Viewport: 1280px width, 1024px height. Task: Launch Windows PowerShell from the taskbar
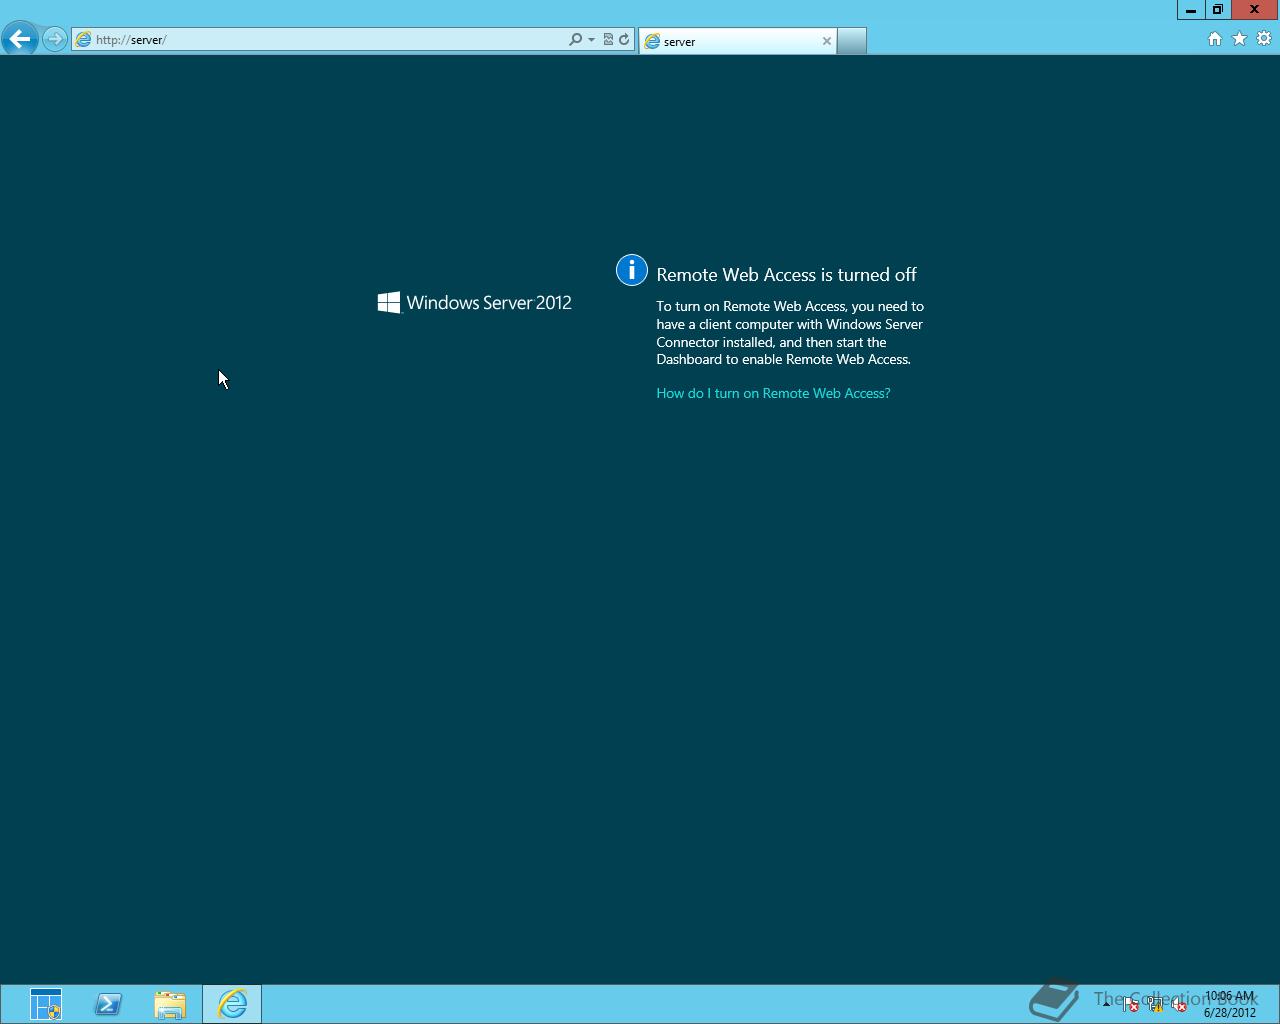[x=108, y=1004]
